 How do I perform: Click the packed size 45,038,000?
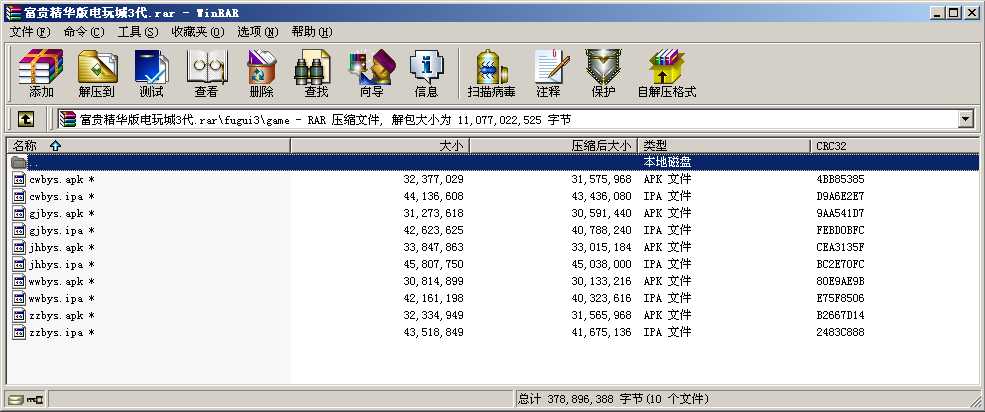[601, 264]
